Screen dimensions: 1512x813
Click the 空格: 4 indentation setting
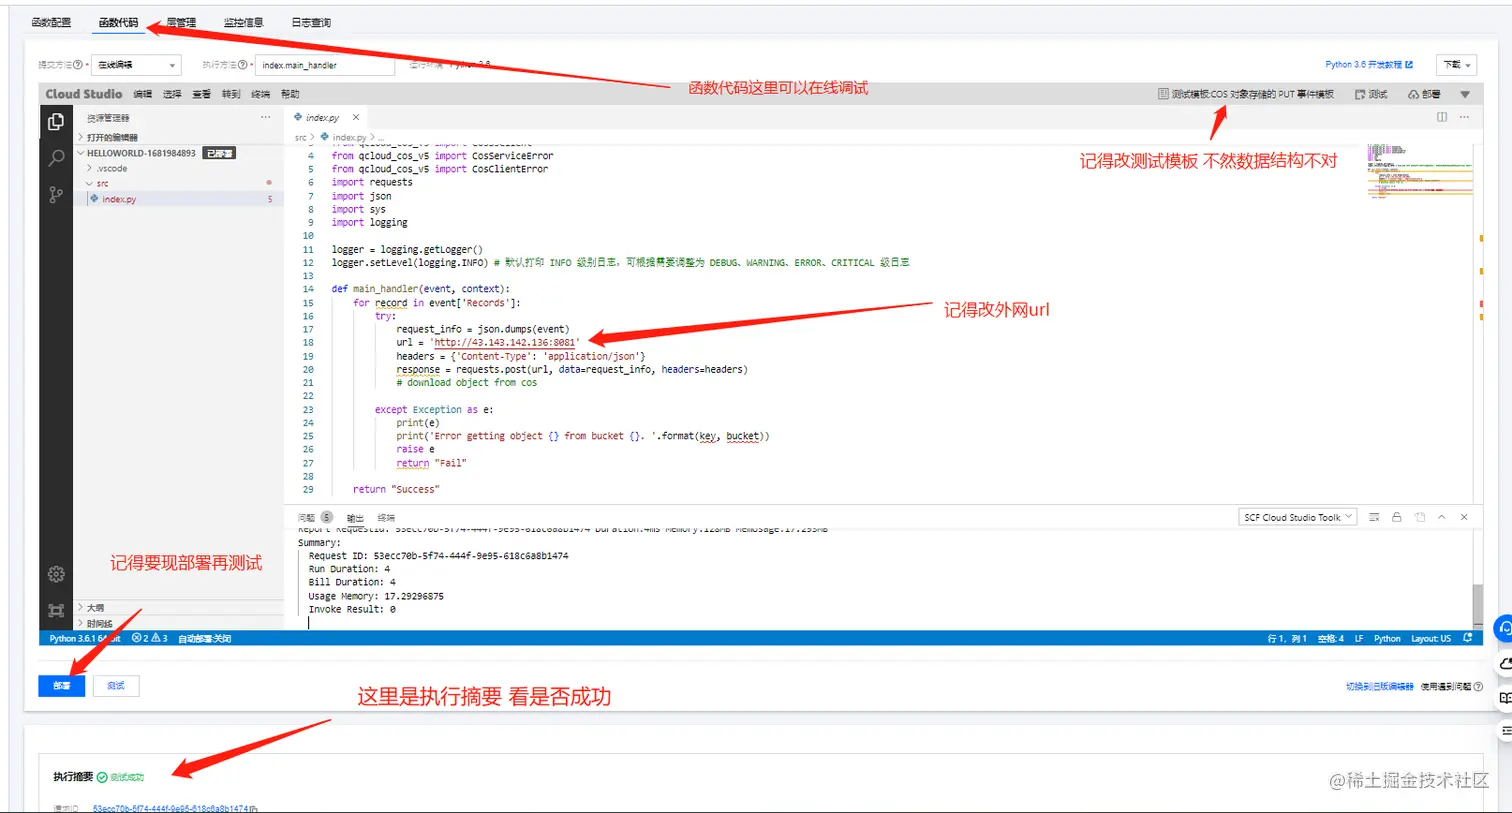pyautogui.click(x=1331, y=638)
